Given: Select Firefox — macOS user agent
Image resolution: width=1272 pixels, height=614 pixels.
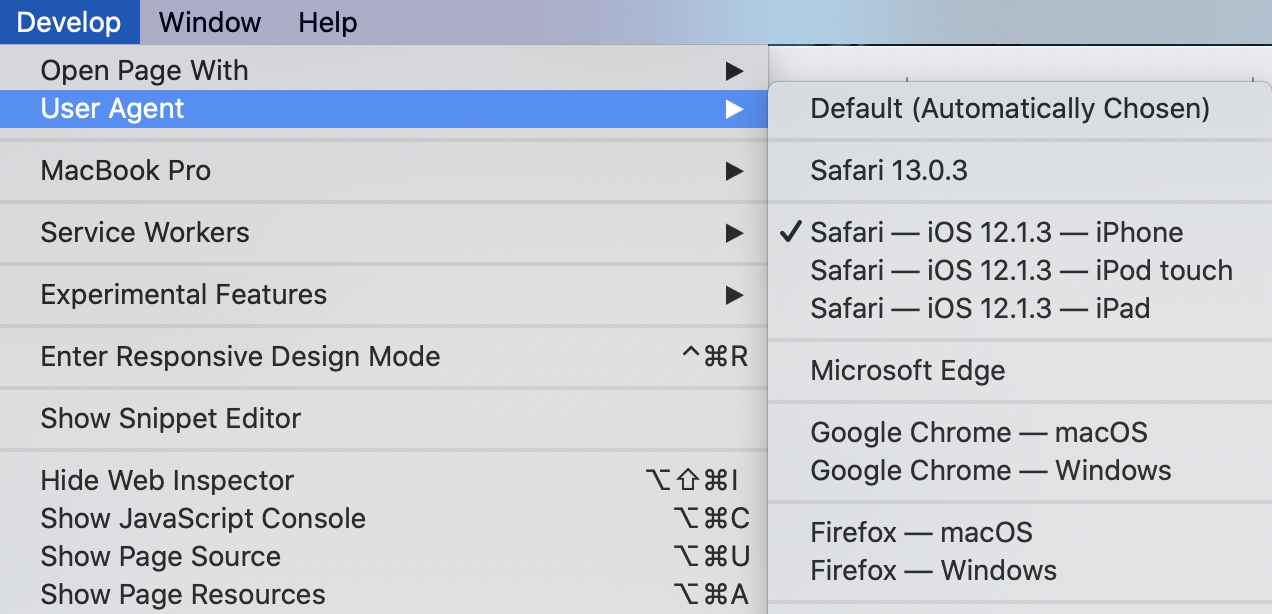Looking at the screenshot, I should pyautogui.click(x=1020, y=533).
